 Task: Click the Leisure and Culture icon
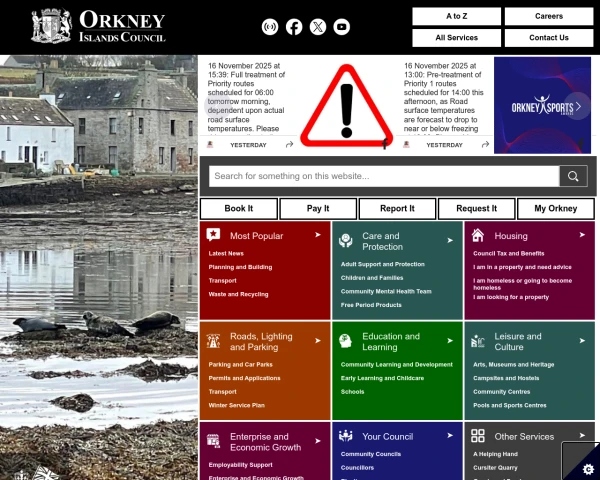pyautogui.click(x=478, y=341)
